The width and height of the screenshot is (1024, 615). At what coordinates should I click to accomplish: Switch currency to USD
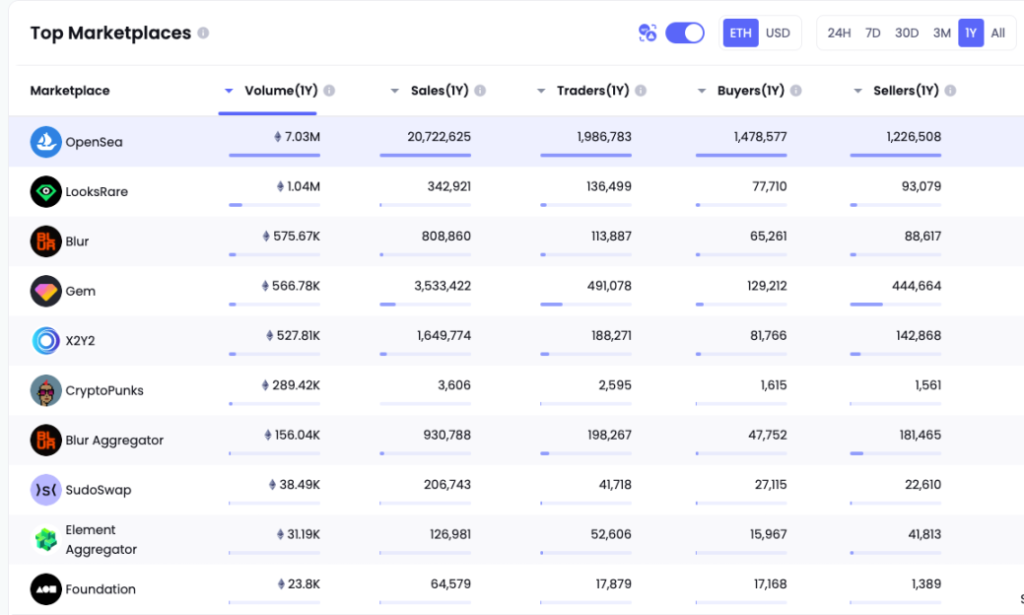coord(778,33)
